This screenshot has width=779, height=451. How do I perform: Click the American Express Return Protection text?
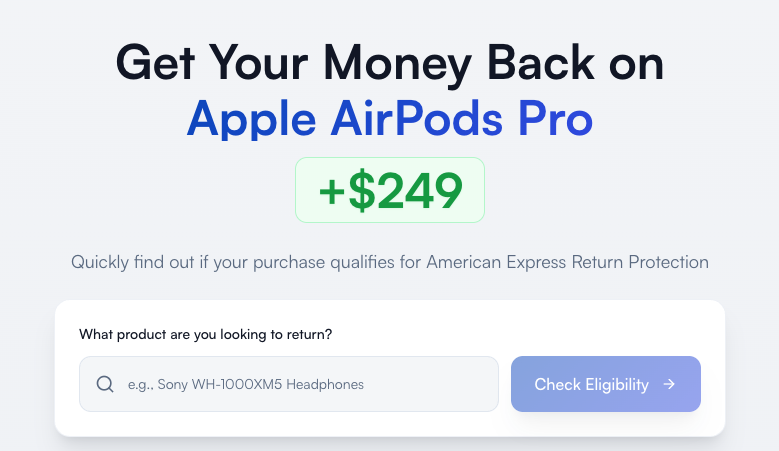click(568, 262)
